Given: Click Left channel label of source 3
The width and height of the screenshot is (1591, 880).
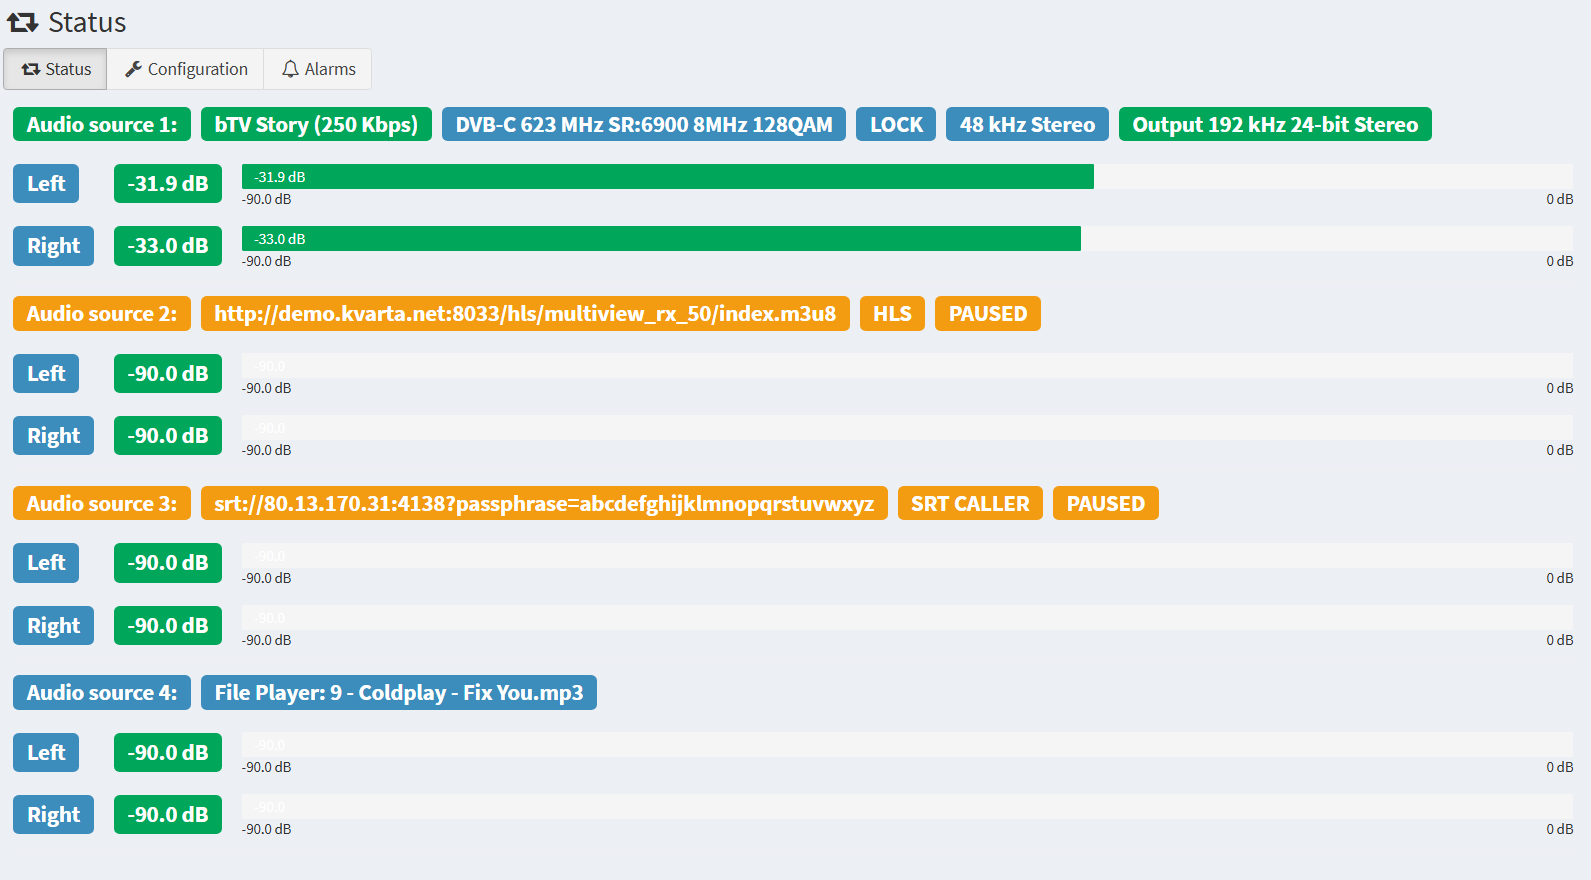Looking at the screenshot, I should 46,563.
